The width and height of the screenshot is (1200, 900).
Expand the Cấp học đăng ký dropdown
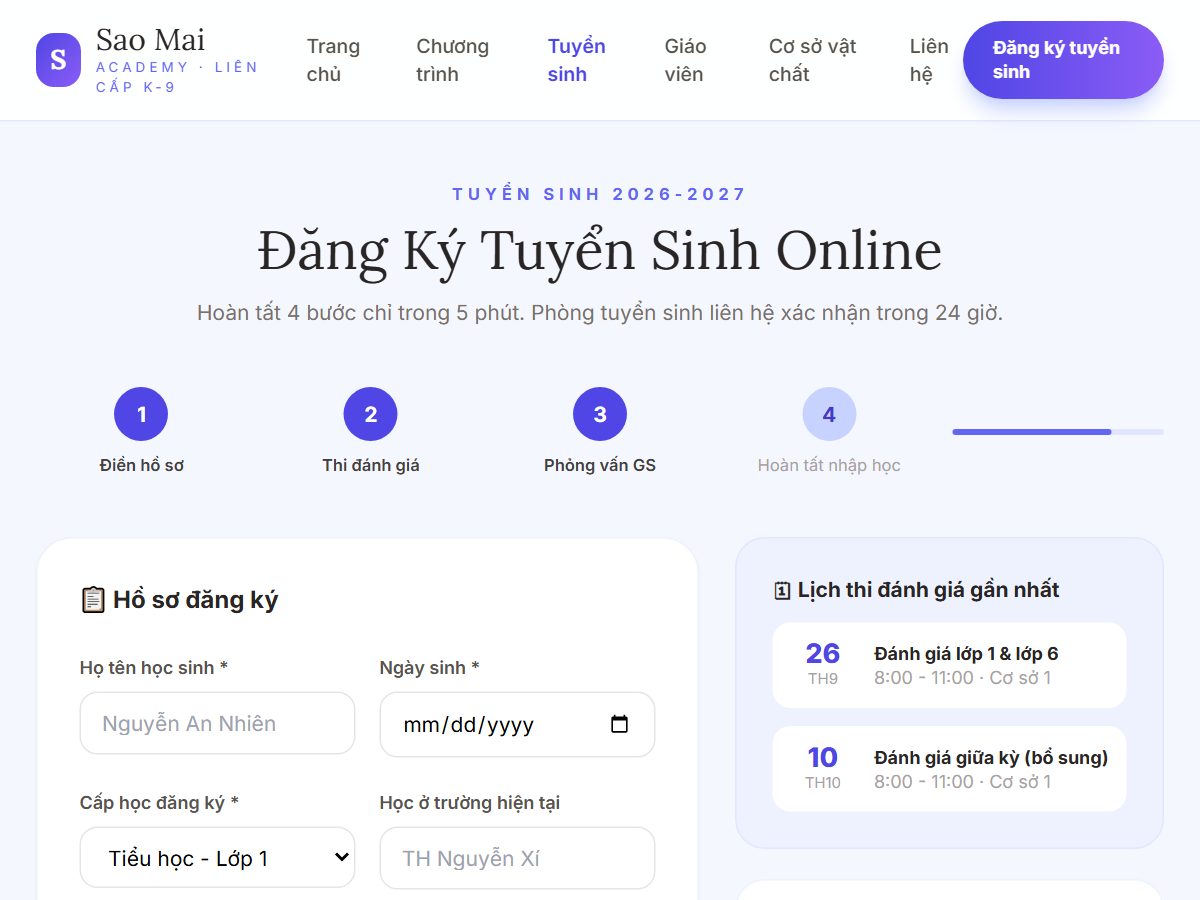coord(217,857)
